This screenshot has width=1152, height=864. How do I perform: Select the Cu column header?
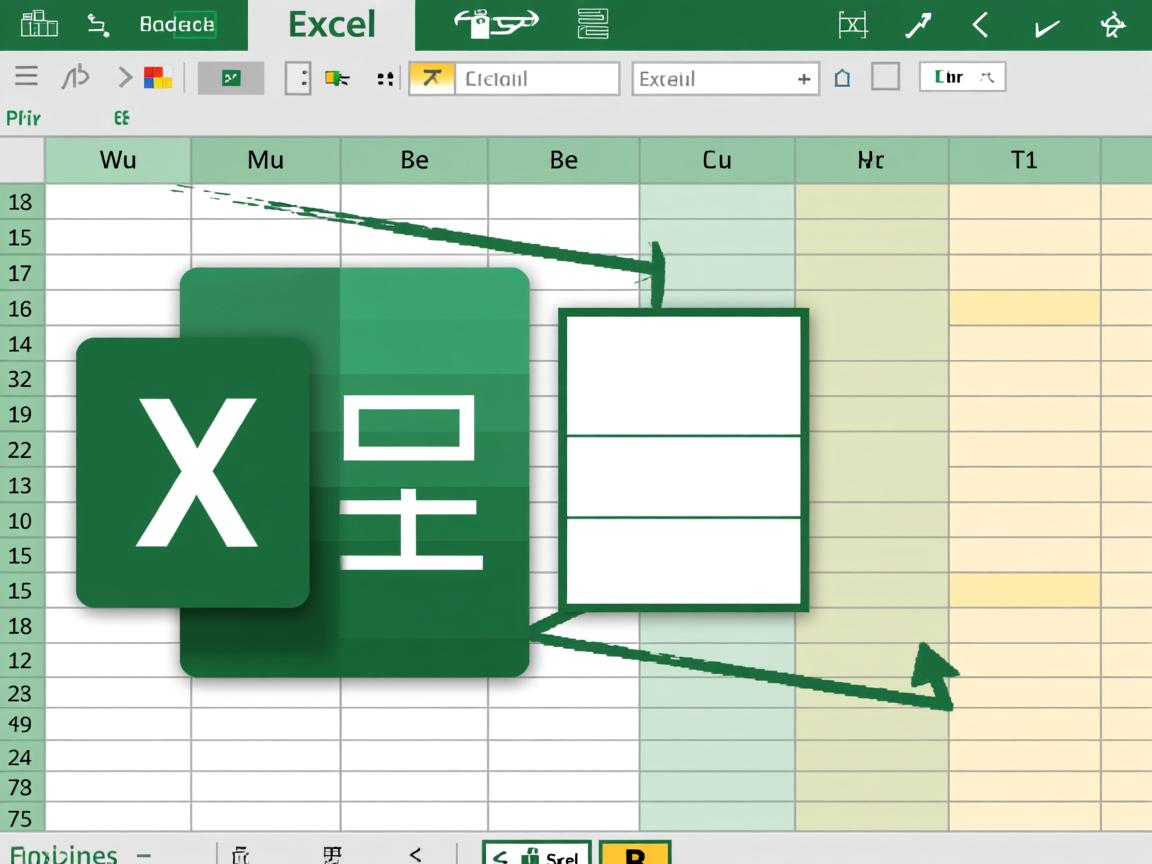(x=716, y=160)
